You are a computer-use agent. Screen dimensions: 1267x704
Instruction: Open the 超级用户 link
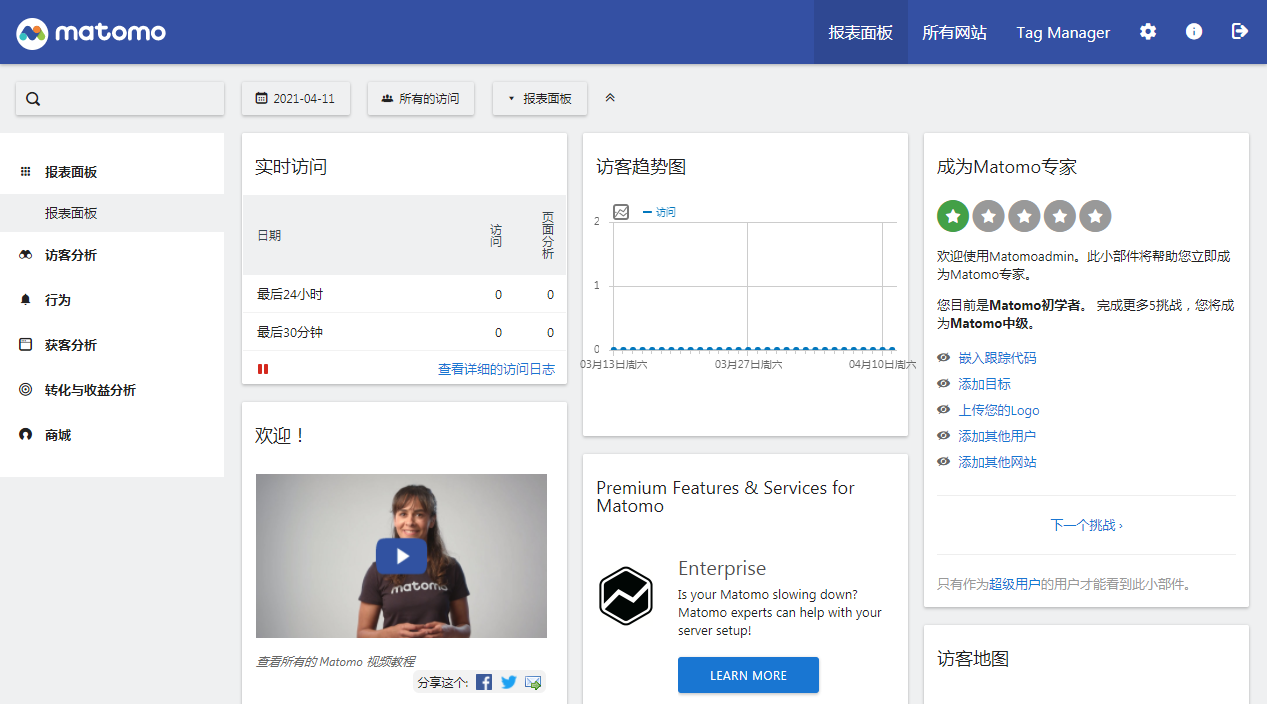pyautogui.click(x=1015, y=584)
